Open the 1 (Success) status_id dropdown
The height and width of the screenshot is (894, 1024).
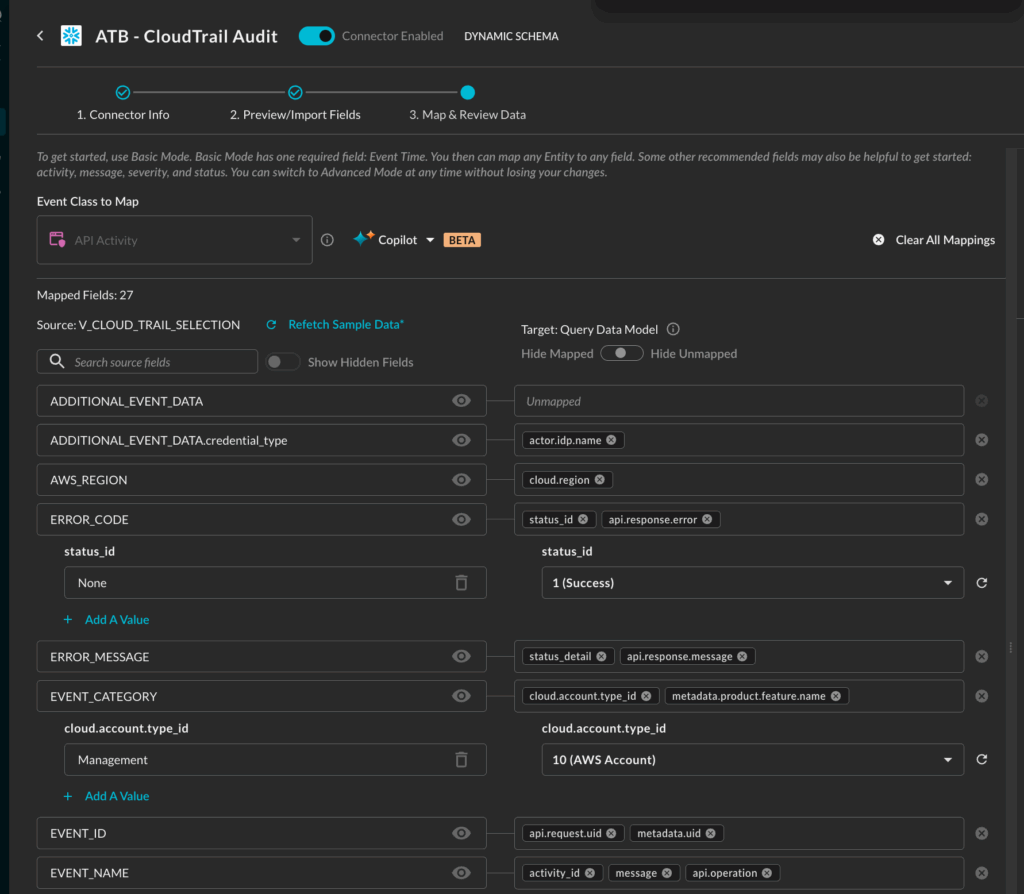pos(752,582)
